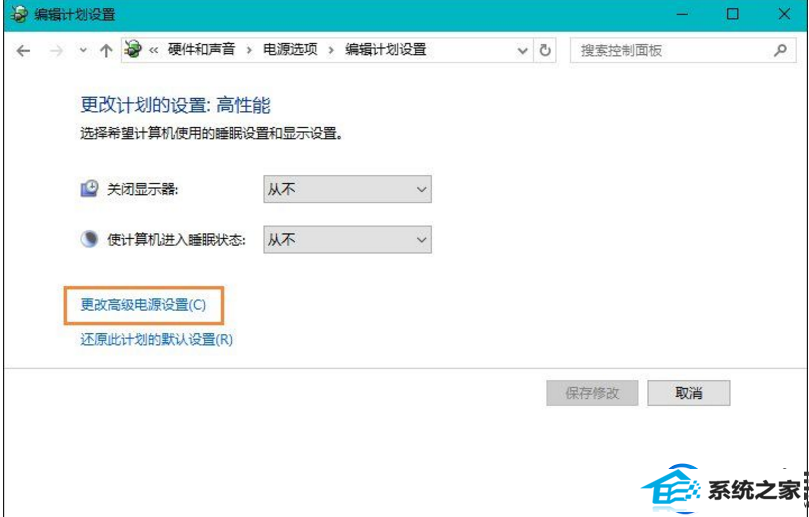Click the 保存修改 button
The width and height of the screenshot is (809, 517).
[592, 393]
